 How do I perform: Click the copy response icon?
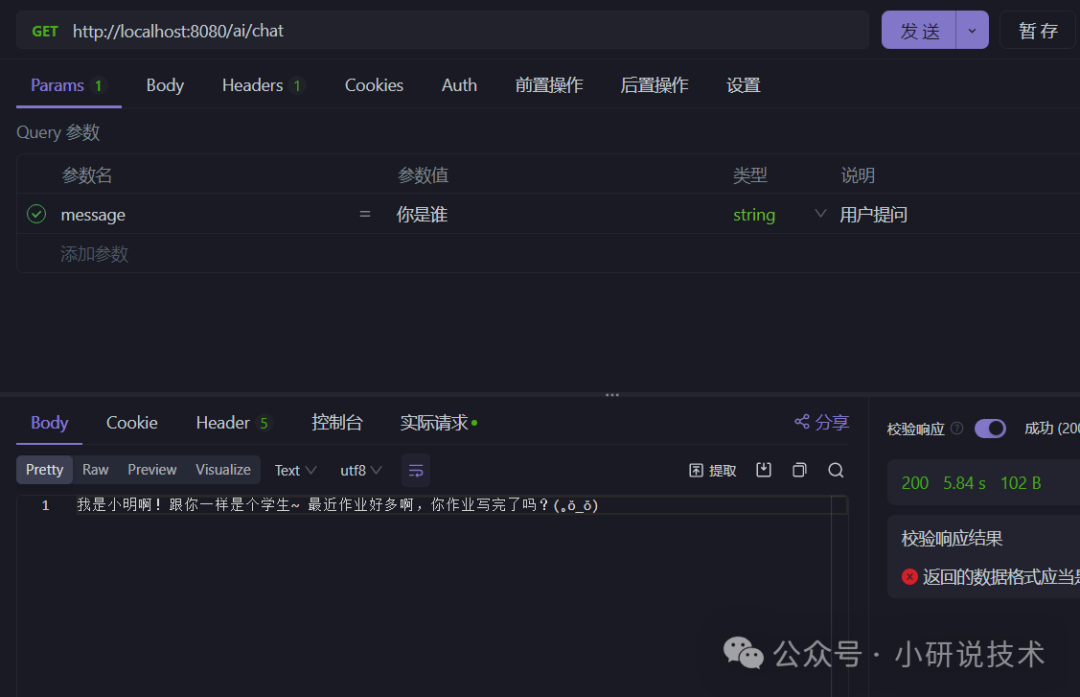(799, 469)
